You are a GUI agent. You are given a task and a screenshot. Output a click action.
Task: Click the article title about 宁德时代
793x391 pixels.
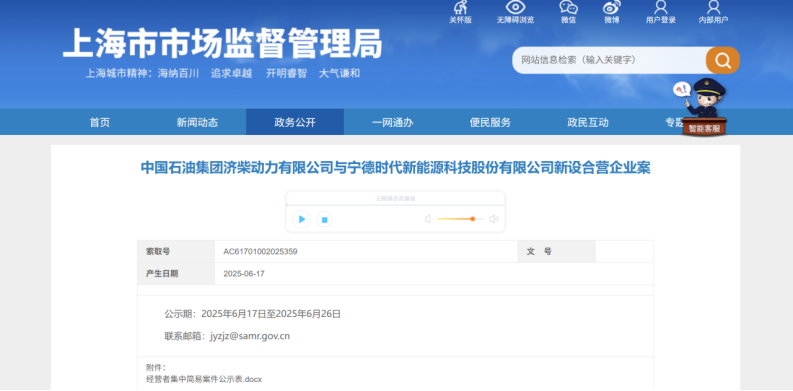tap(395, 167)
